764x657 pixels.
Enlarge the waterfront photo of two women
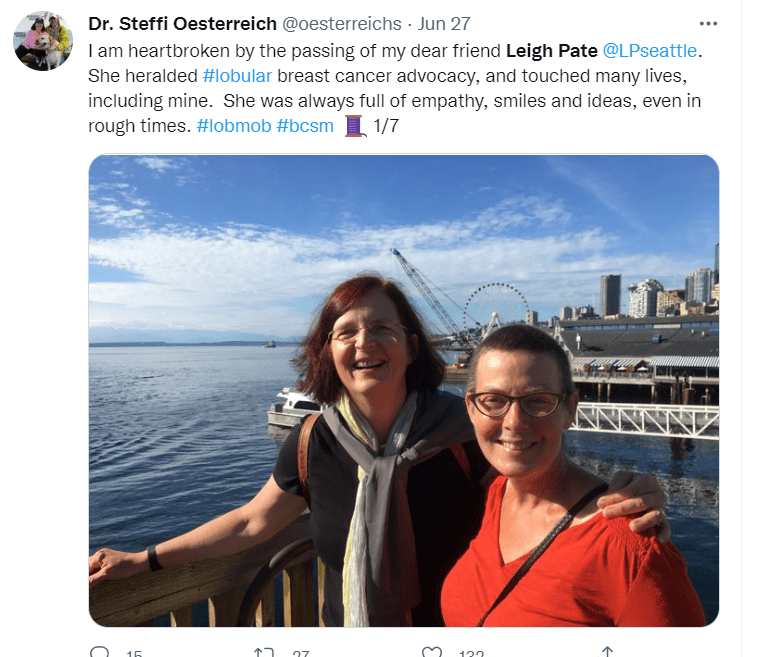coord(404,390)
